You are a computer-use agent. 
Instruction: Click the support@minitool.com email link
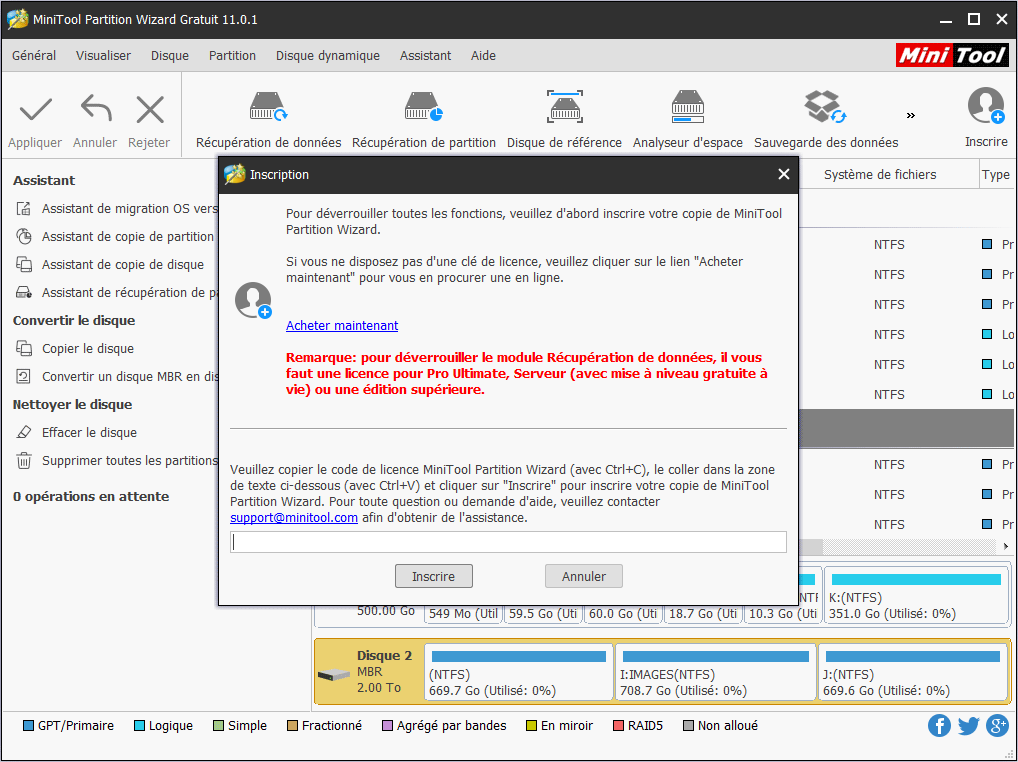coord(293,518)
